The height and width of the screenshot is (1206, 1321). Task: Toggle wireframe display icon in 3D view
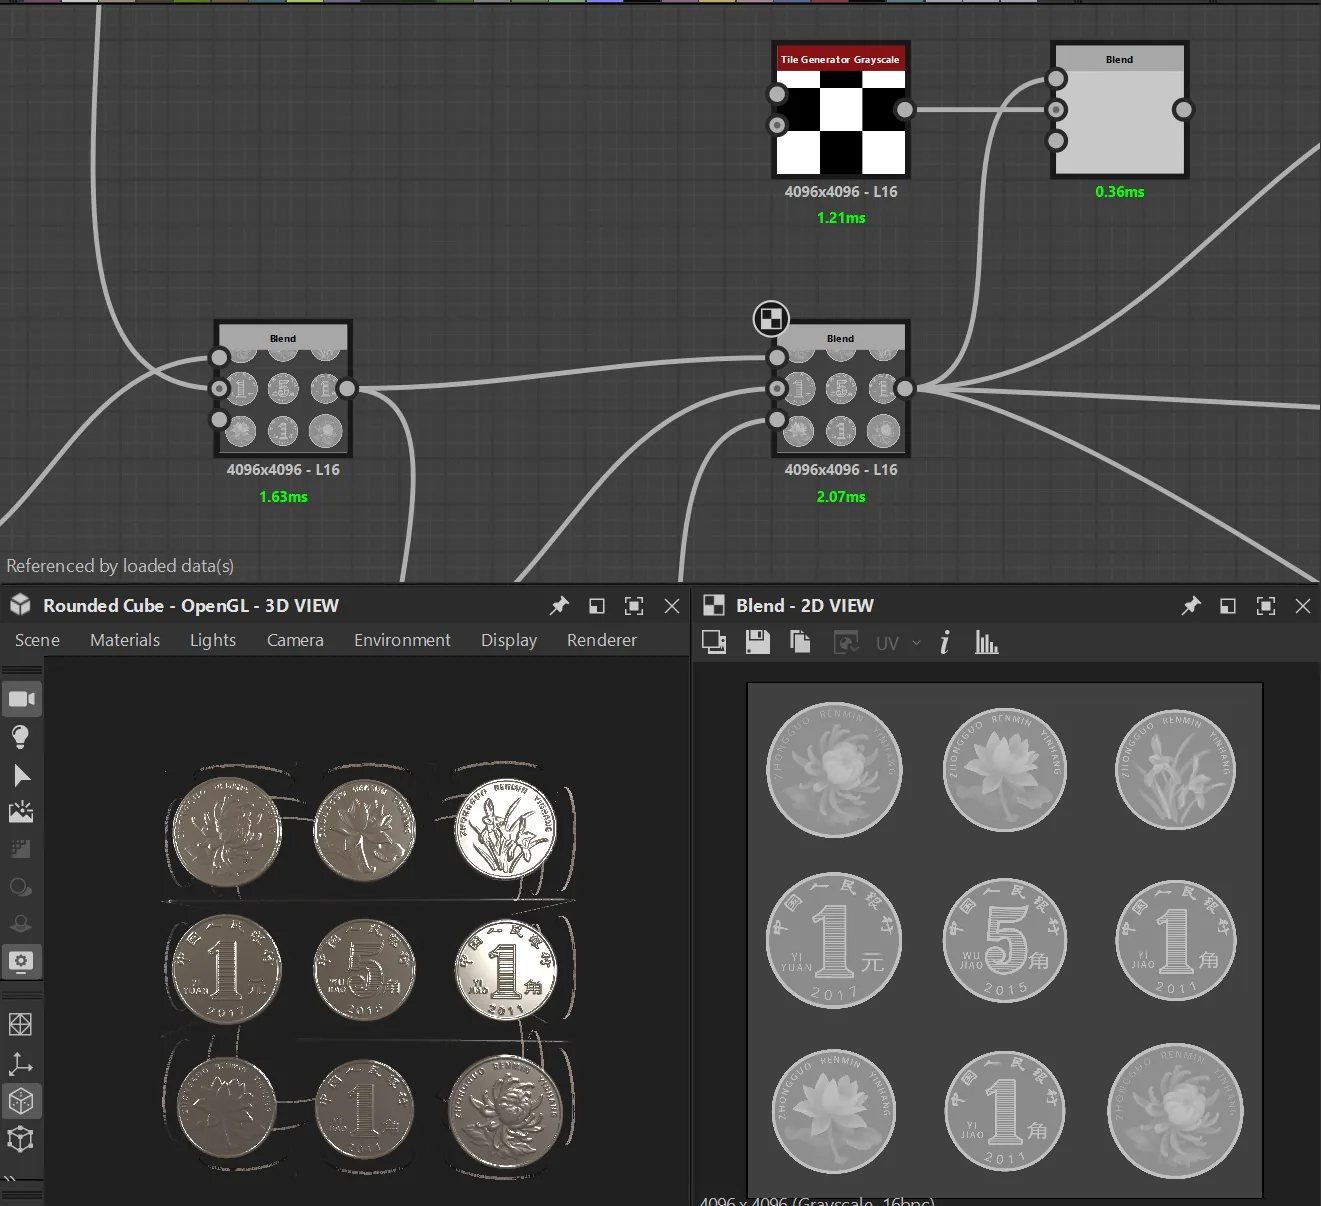click(21, 1025)
